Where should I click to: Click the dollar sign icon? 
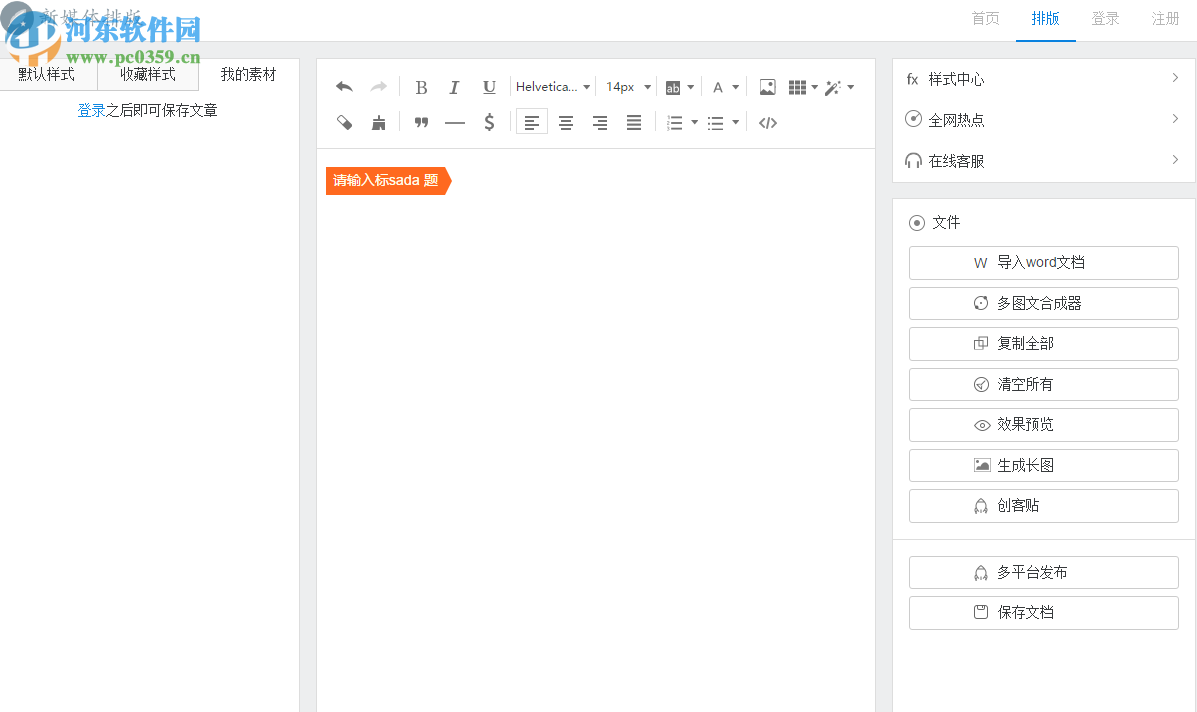click(489, 122)
